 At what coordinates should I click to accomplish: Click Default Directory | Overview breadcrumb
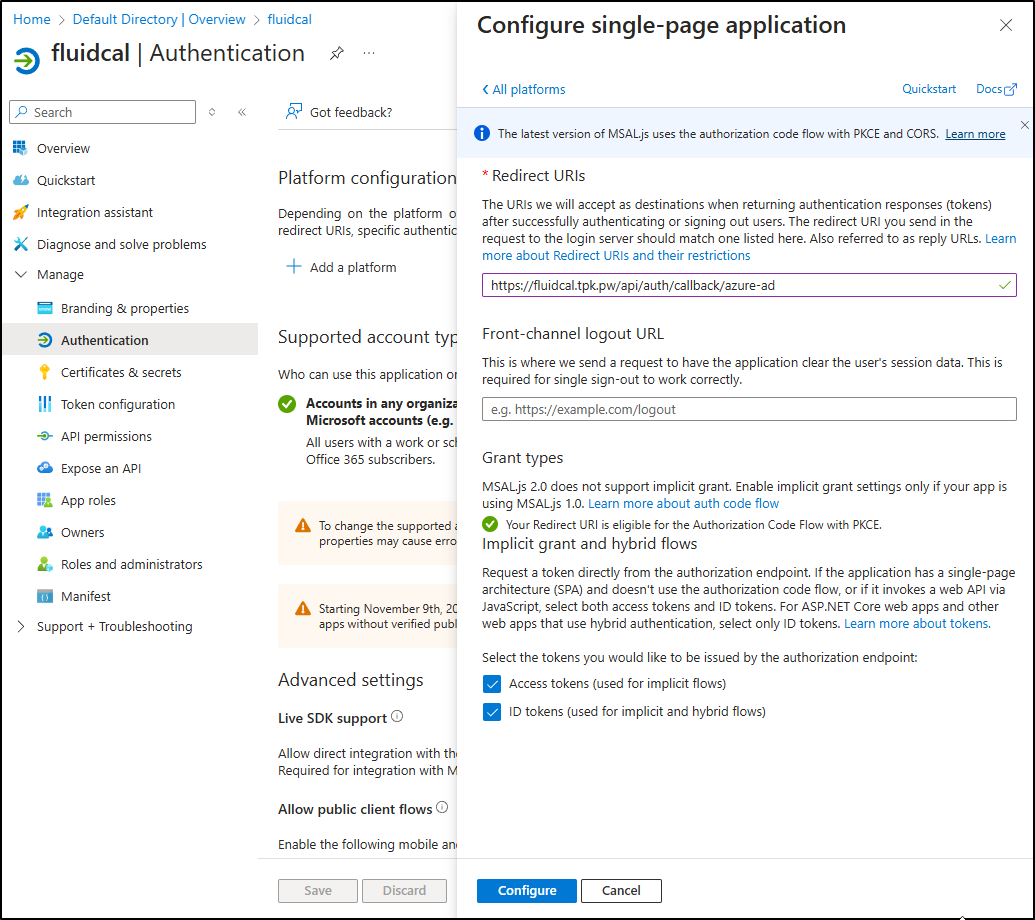pos(159,19)
